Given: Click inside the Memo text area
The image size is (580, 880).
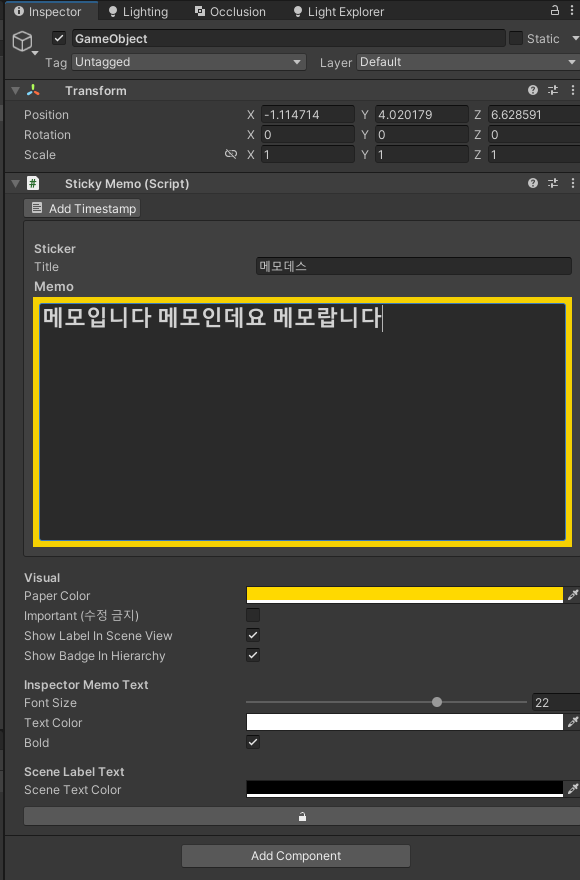Looking at the screenshot, I should (x=302, y=421).
